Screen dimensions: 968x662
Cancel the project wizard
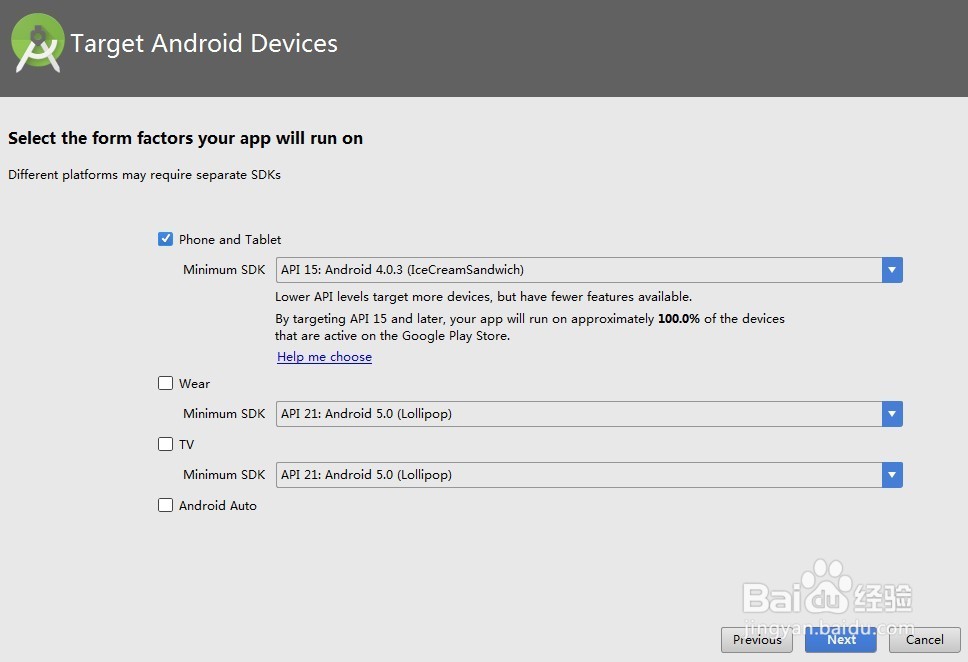(x=923, y=640)
